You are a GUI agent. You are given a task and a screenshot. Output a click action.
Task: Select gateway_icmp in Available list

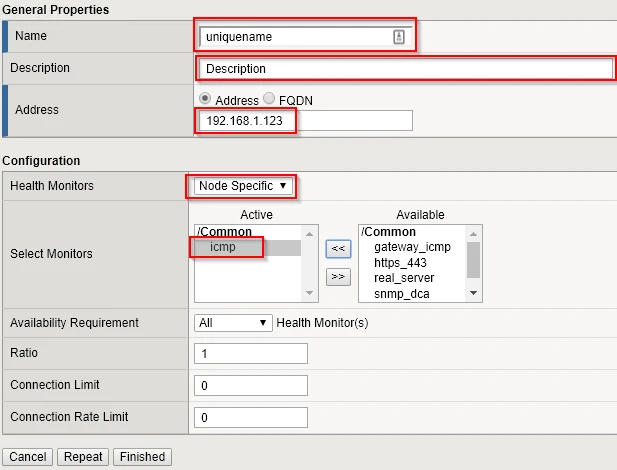(412, 246)
